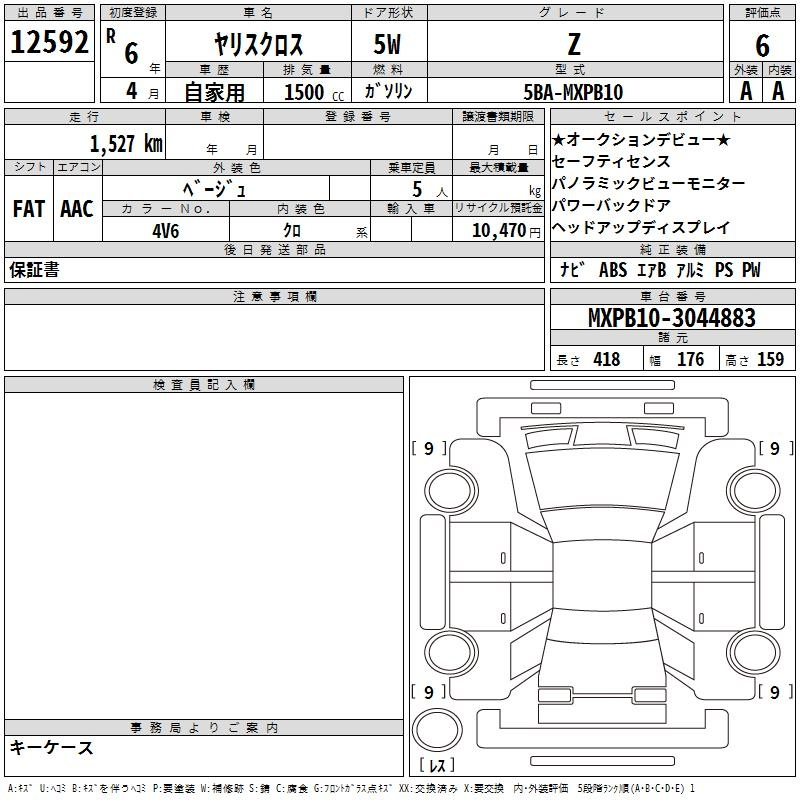
Task: Click the car name ヤリスクロス
Action: tap(257, 45)
